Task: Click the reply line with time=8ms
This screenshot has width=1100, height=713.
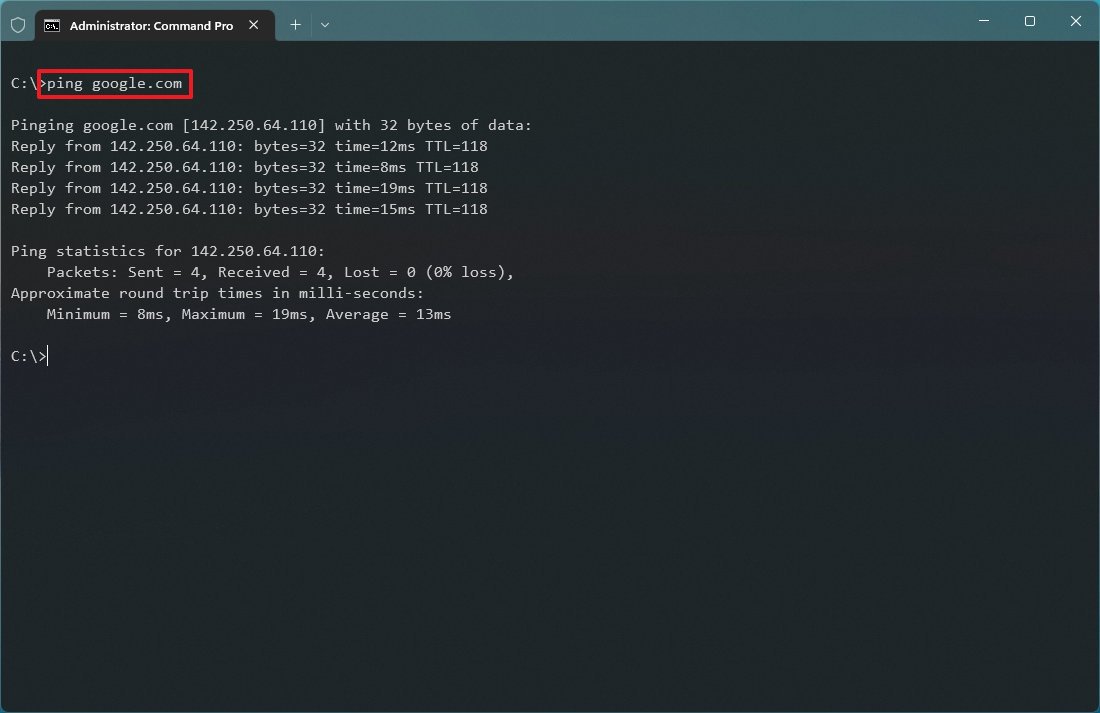Action: (245, 167)
